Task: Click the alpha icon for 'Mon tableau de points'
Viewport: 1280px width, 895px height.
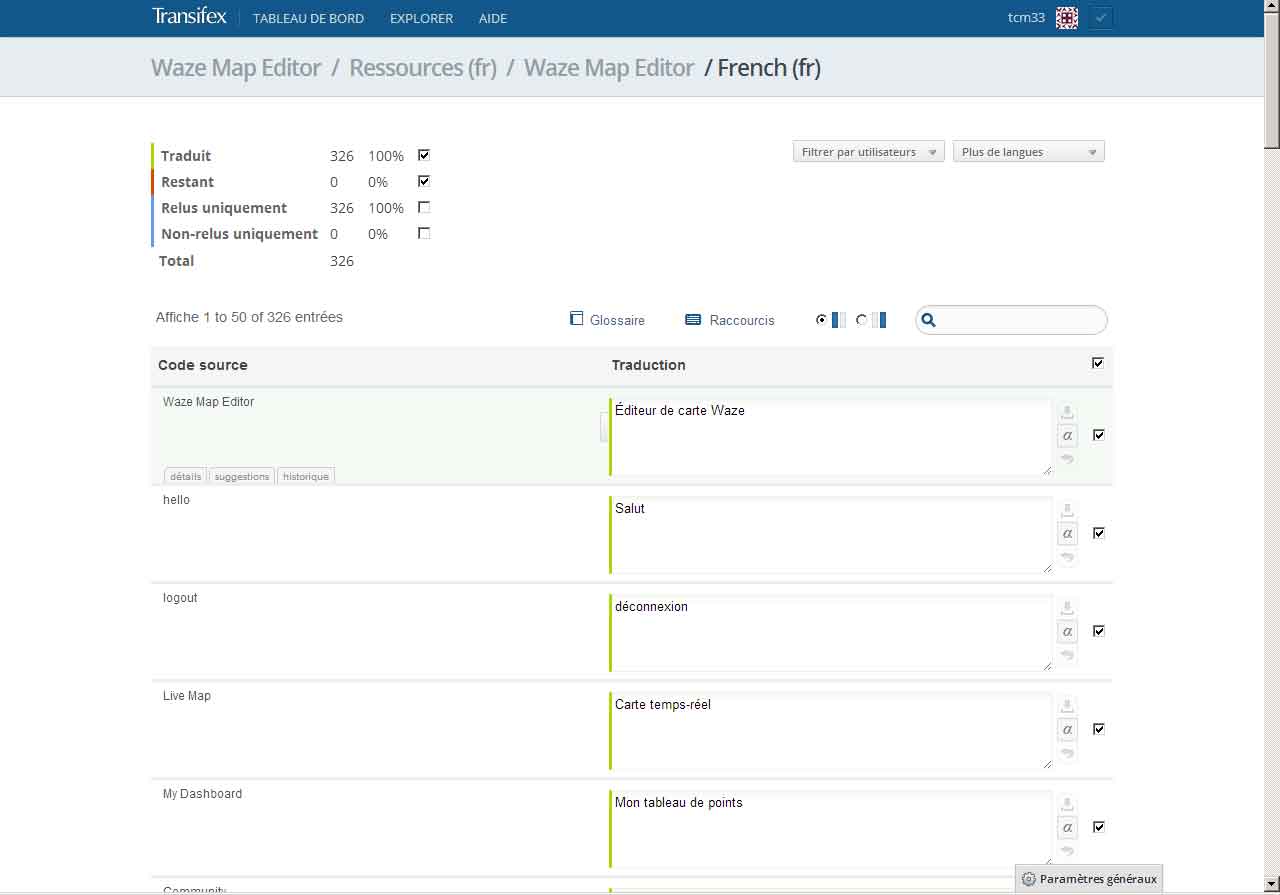Action: pyautogui.click(x=1067, y=827)
